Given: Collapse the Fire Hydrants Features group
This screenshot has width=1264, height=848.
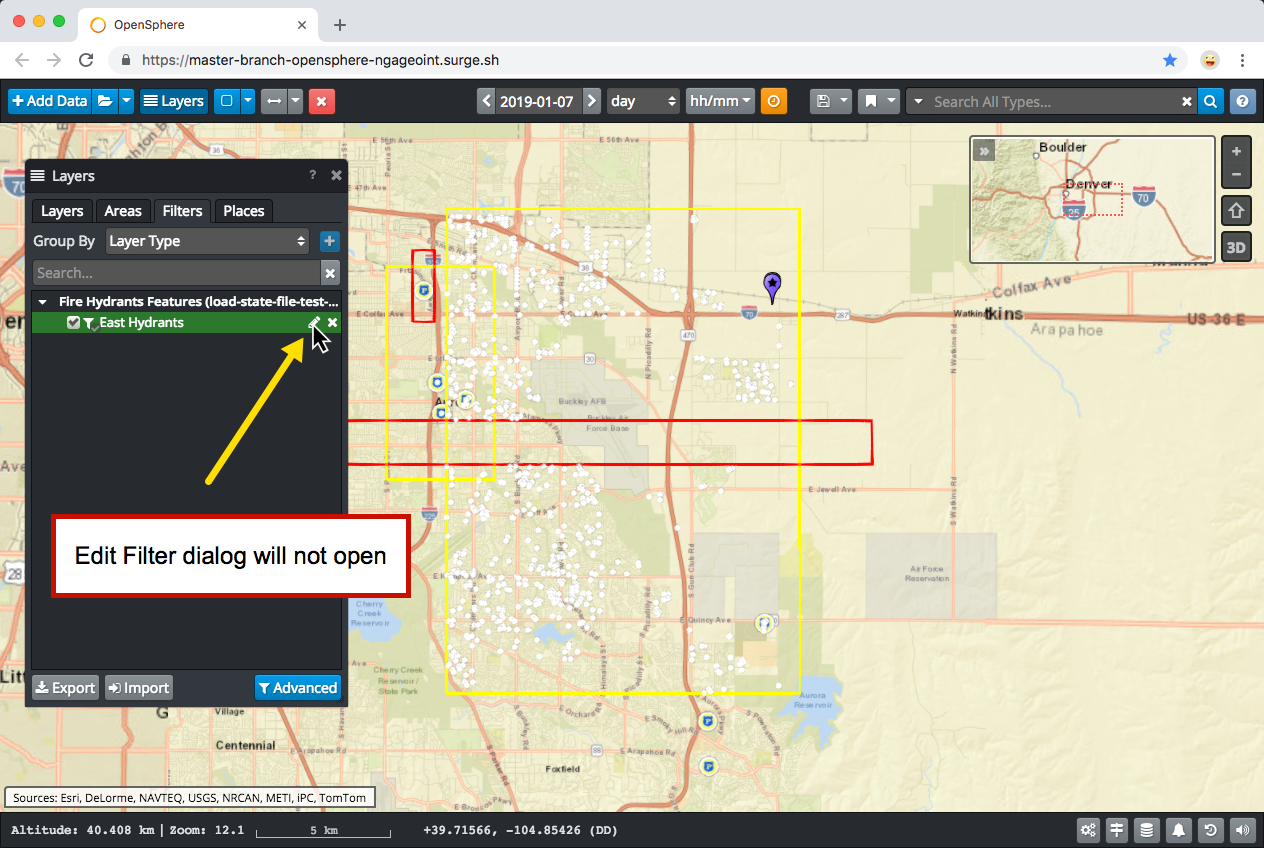Looking at the screenshot, I should 41,301.
